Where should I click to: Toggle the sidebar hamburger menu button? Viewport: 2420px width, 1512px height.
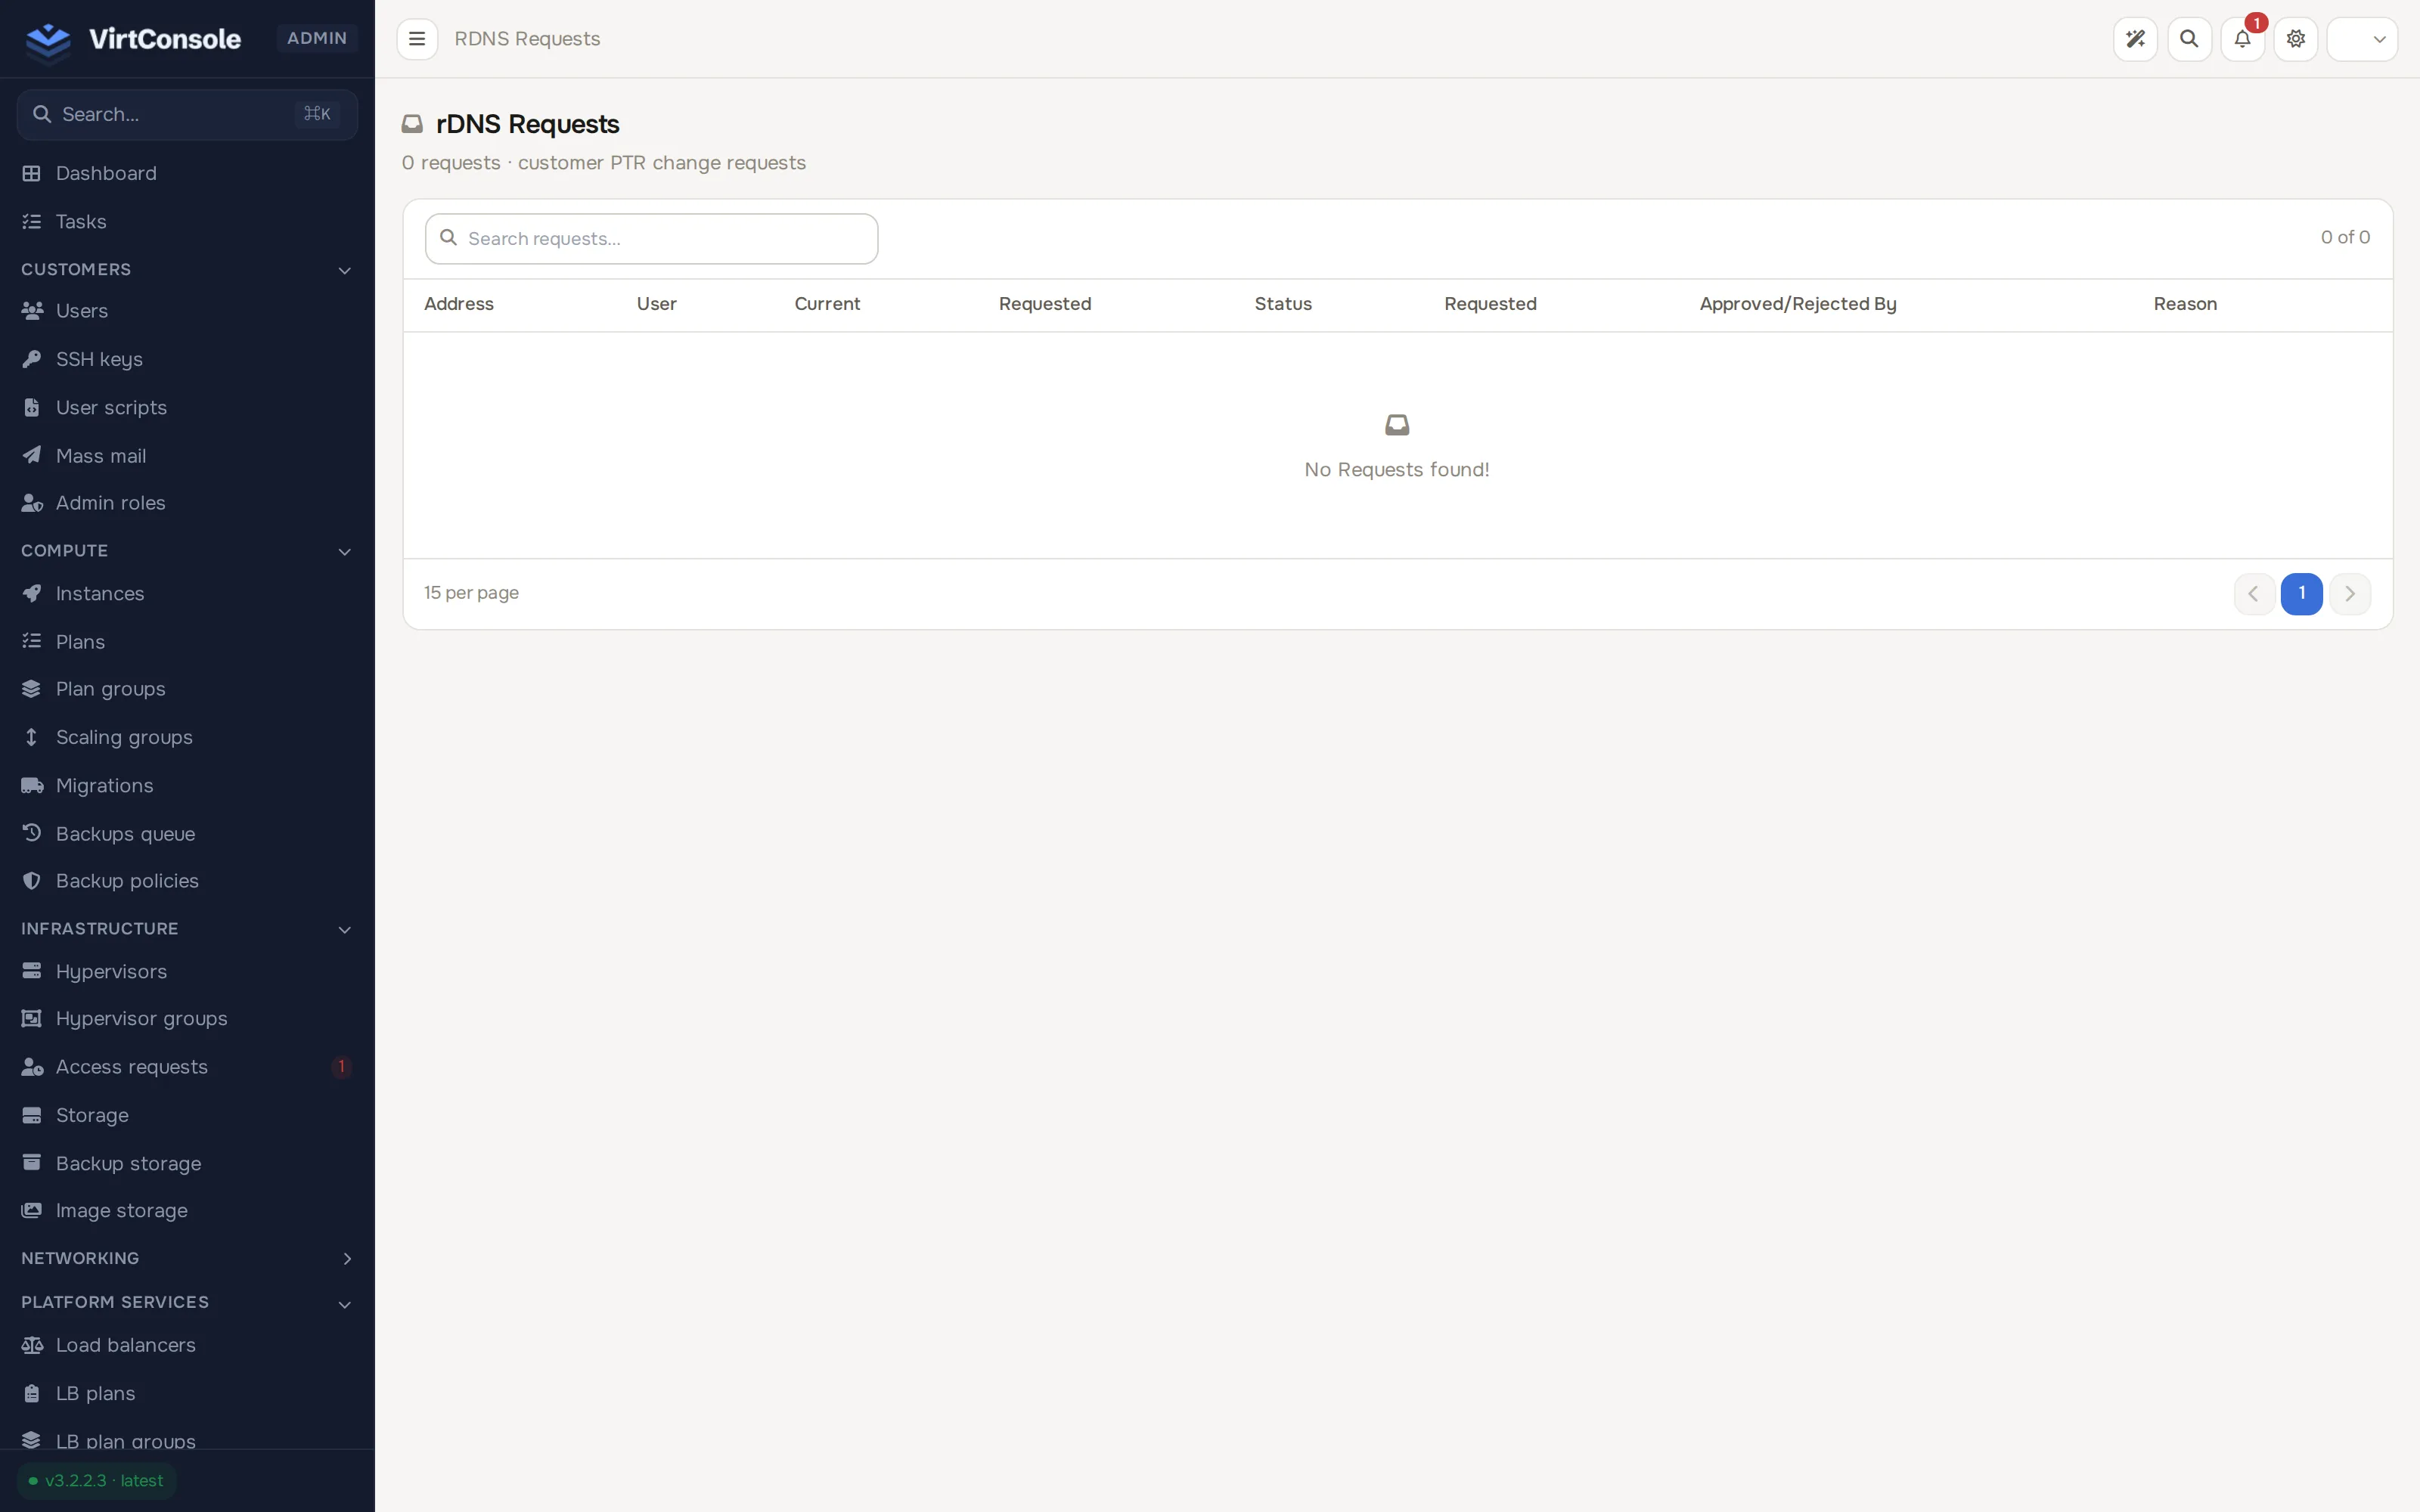[x=417, y=39]
